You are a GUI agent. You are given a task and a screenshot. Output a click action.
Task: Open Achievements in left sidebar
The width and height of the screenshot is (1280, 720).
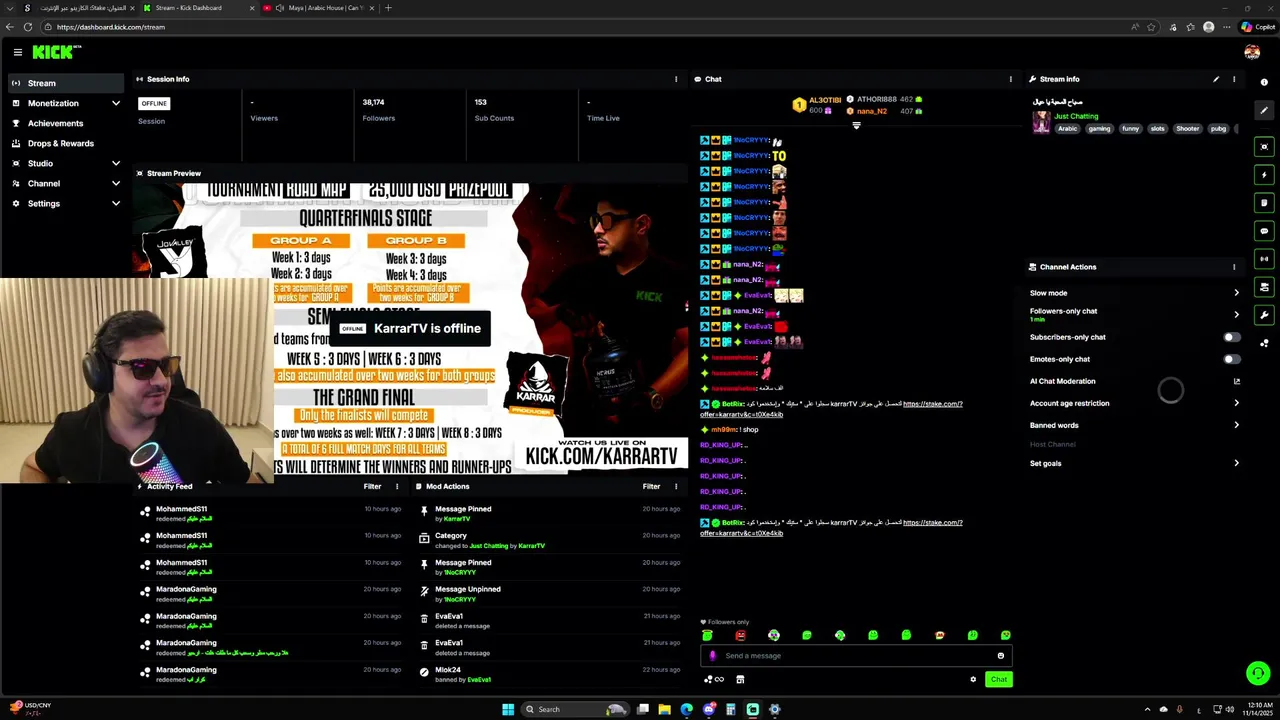coord(66,123)
